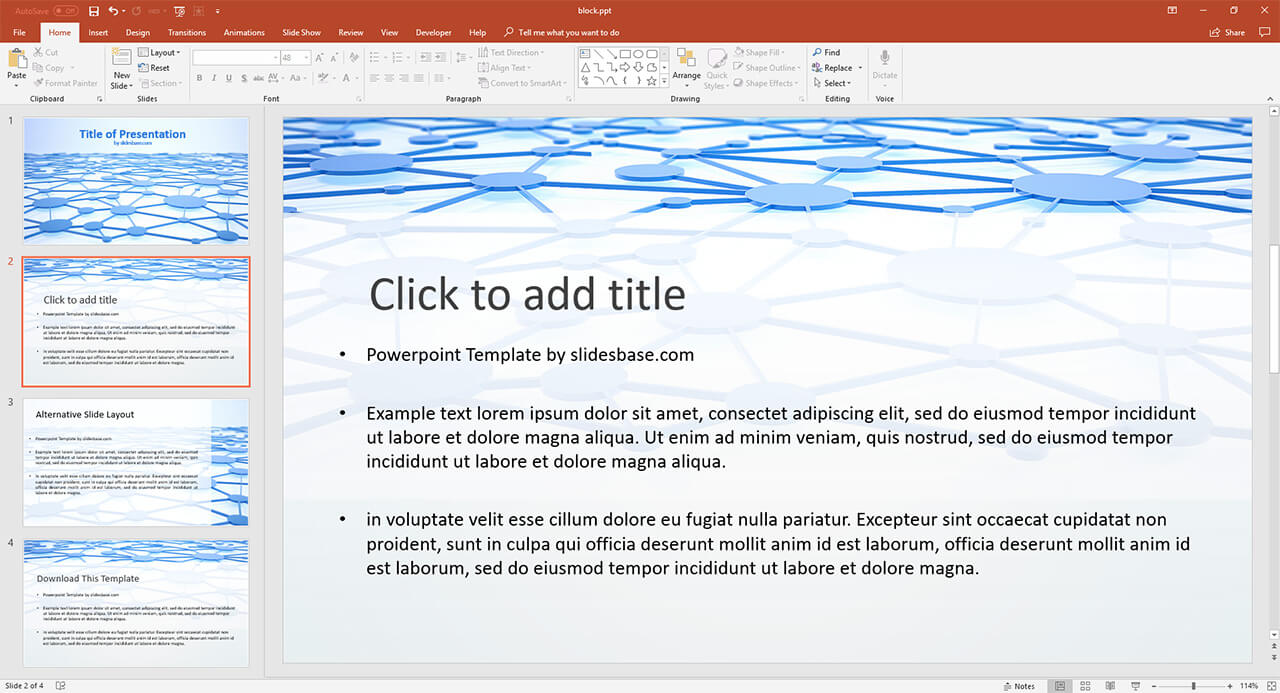This screenshot has height=693, width=1280.
Task: Toggle the AutoSave switch
Action: pyautogui.click(x=66, y=11)
